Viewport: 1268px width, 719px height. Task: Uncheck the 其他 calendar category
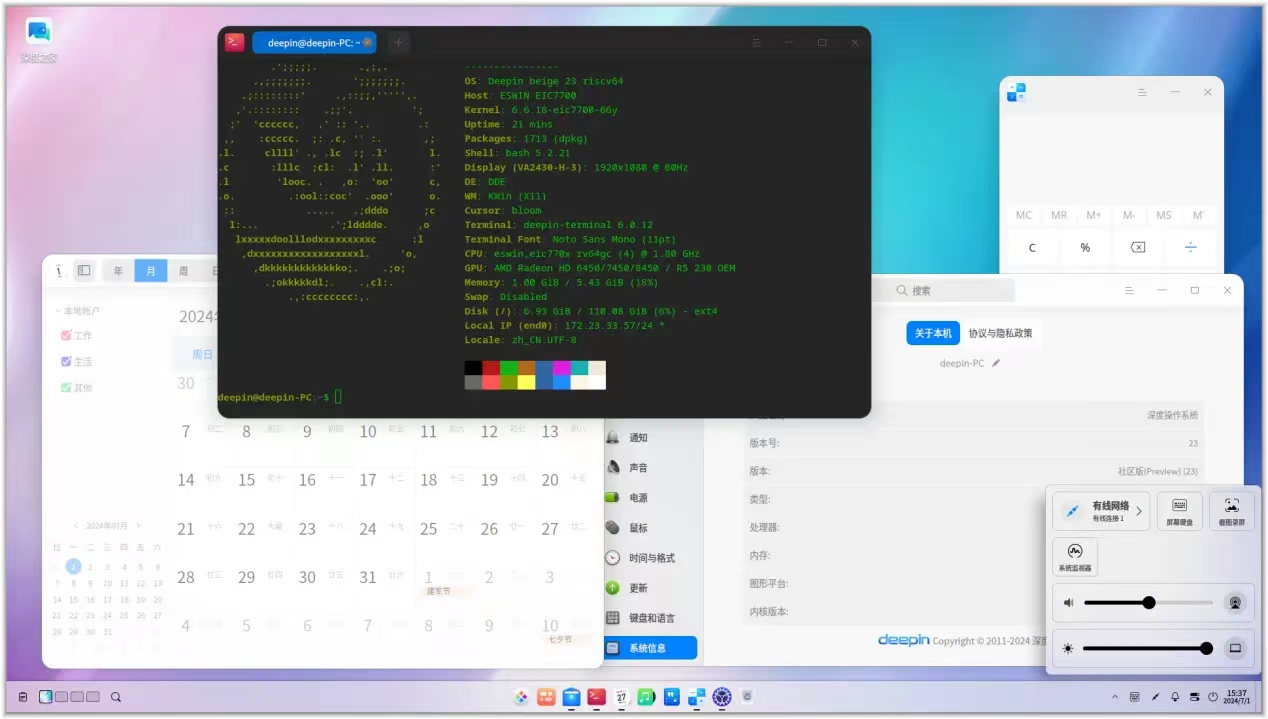[65, 387]
